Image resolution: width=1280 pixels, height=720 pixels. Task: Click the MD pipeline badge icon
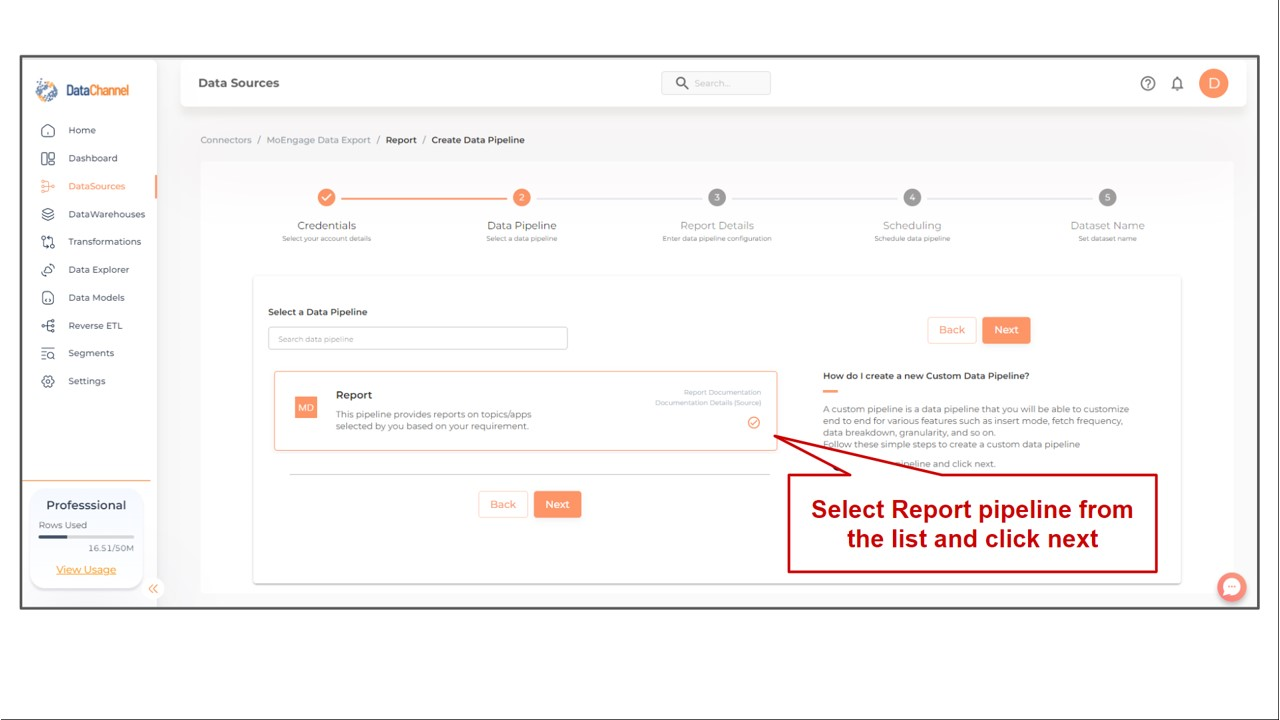tap(306, 407)
